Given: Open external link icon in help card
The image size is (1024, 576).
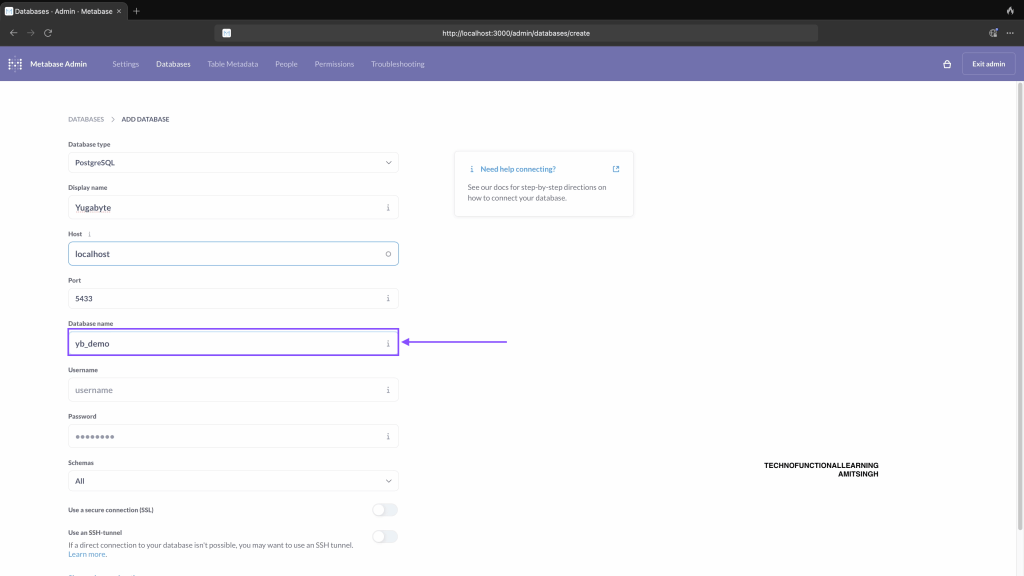Looking at the screenshot, I should click(616, 169).
